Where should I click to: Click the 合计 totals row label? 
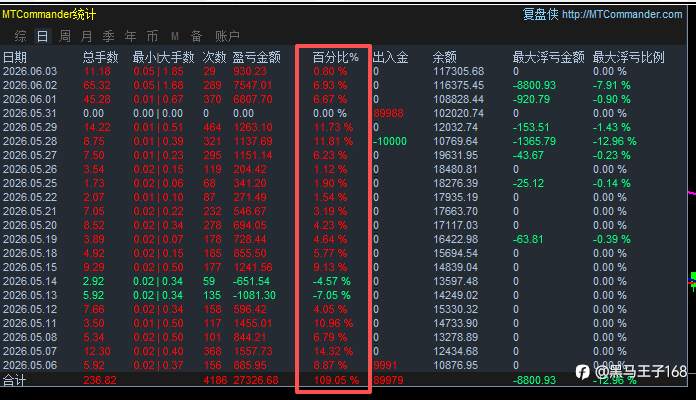tap(14, 380)
